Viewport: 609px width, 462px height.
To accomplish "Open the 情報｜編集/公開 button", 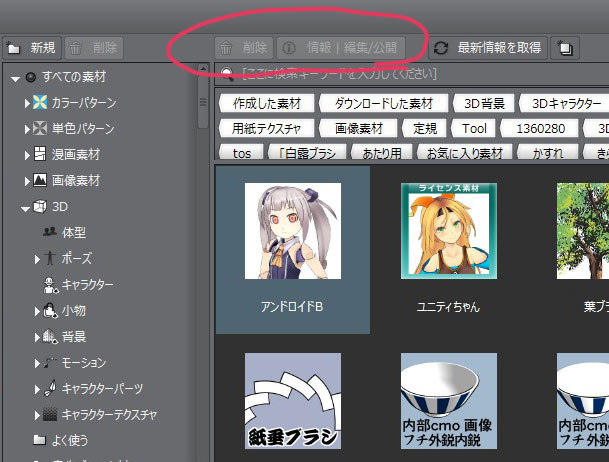I will tap(341, 48).
